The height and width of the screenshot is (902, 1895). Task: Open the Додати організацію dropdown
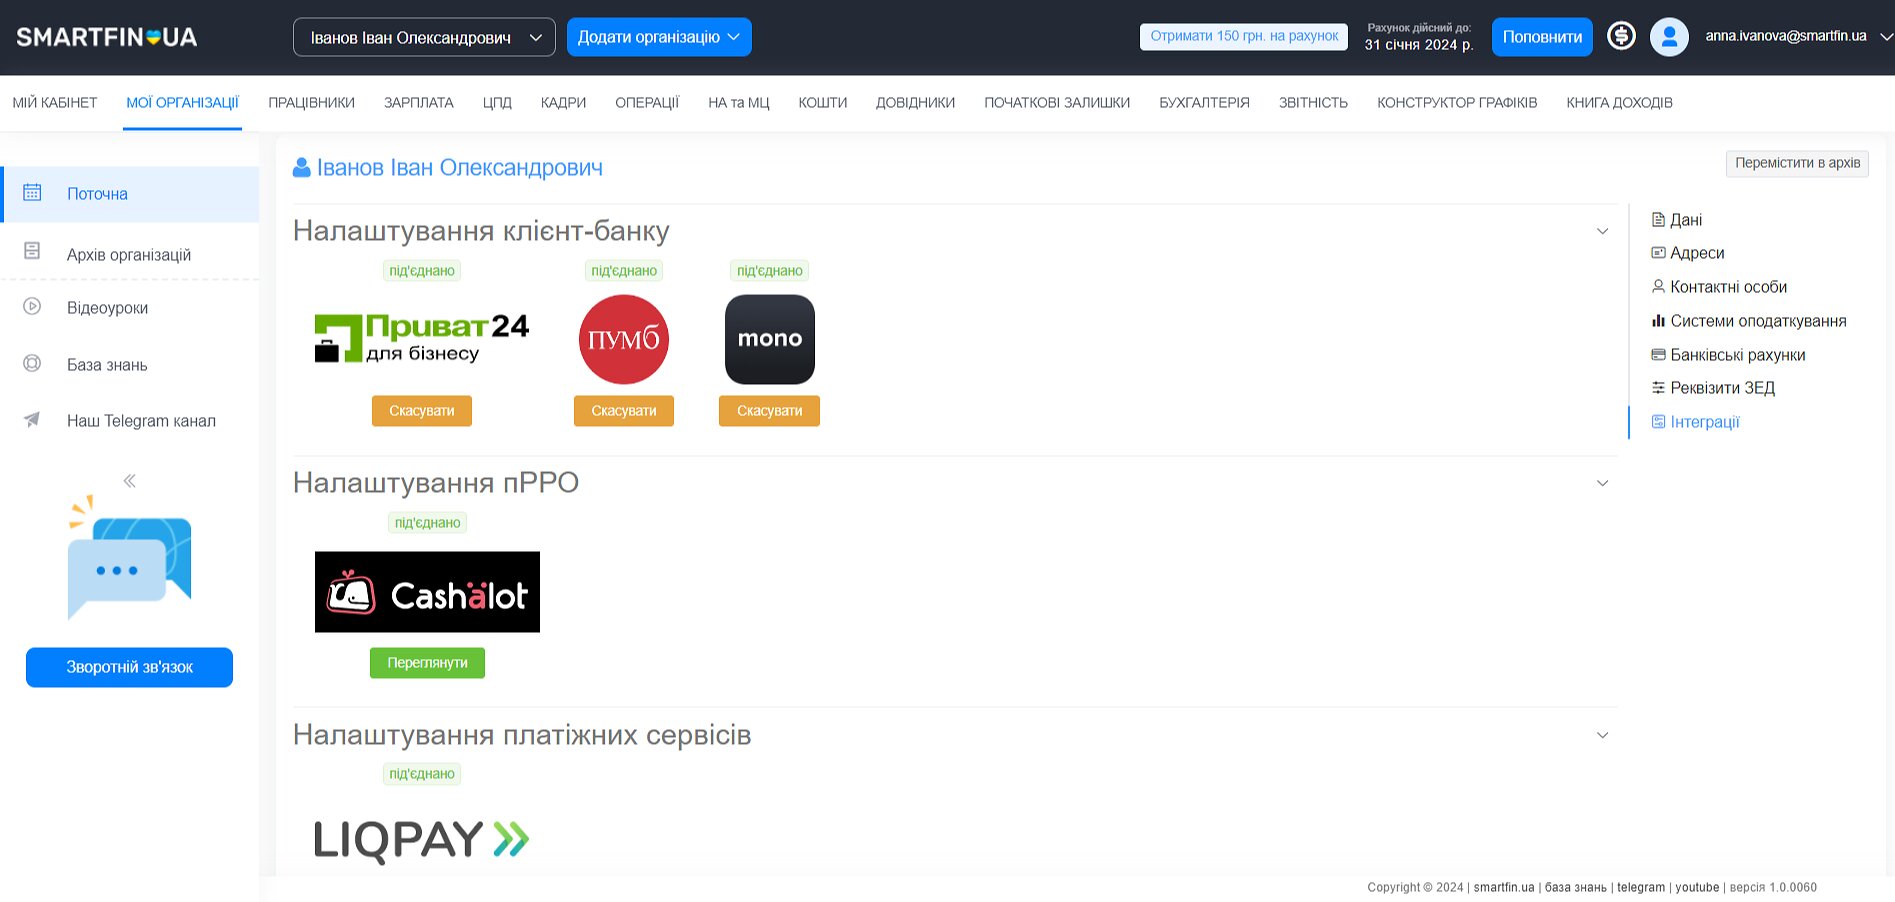click(659, 37)
